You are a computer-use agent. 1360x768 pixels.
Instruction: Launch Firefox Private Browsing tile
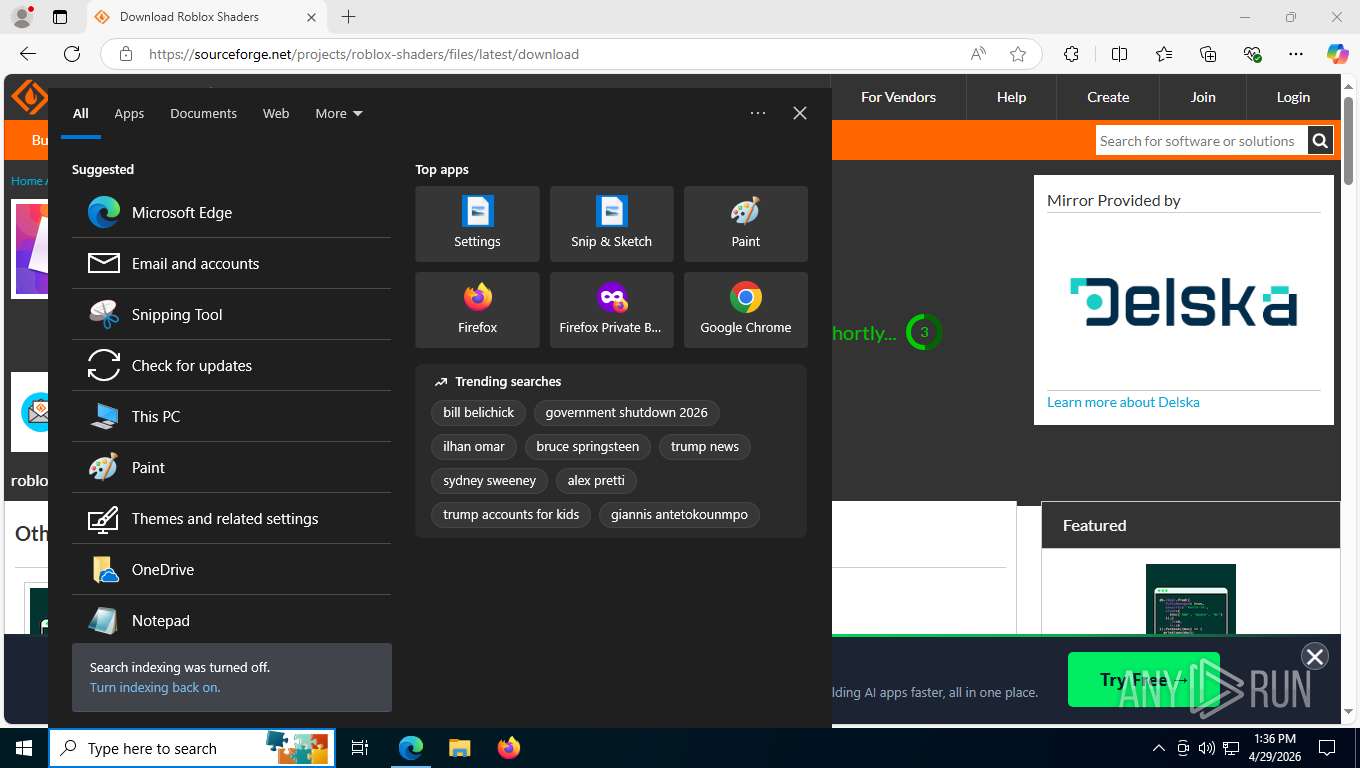click(611, 310)
